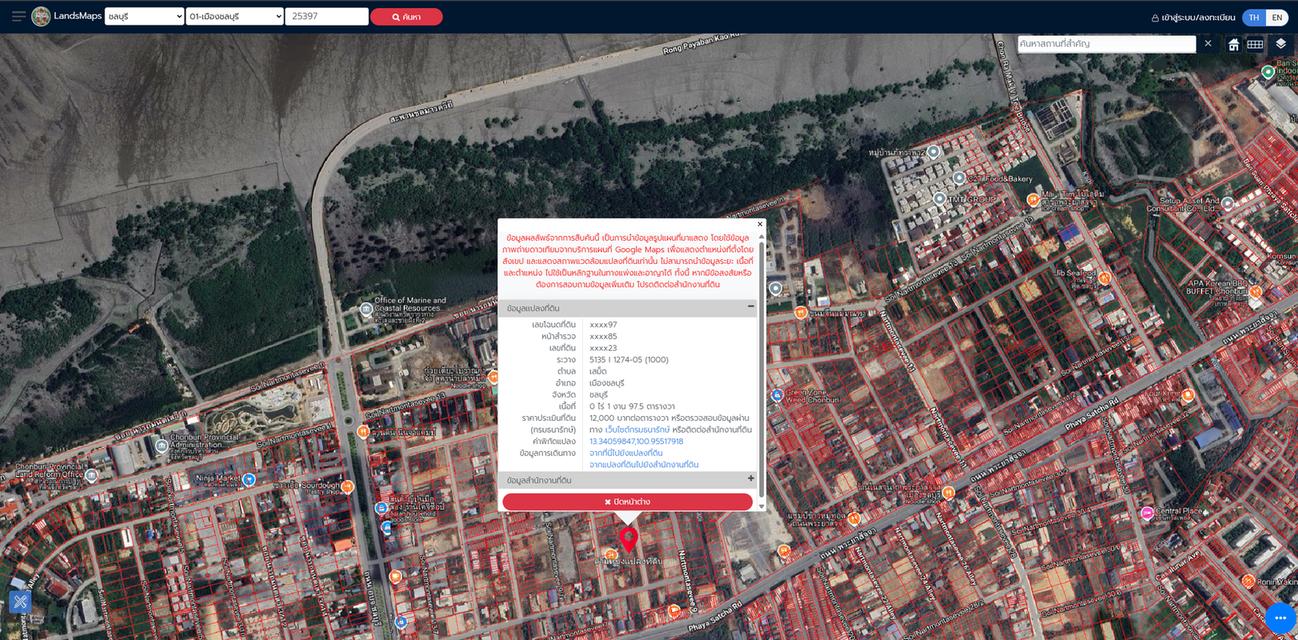Switch interface language to EN
This screenshot has width=1298, height=640.
click(1277, 16)
